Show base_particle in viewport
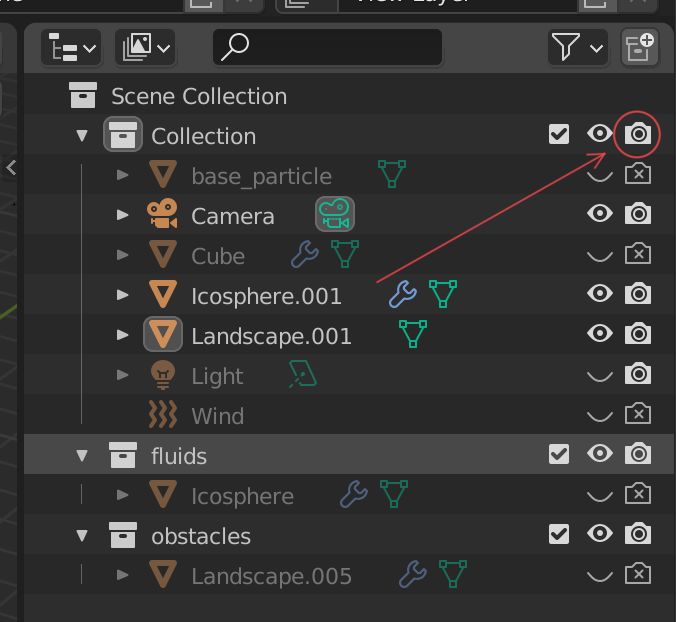 [x=599, y=176]
